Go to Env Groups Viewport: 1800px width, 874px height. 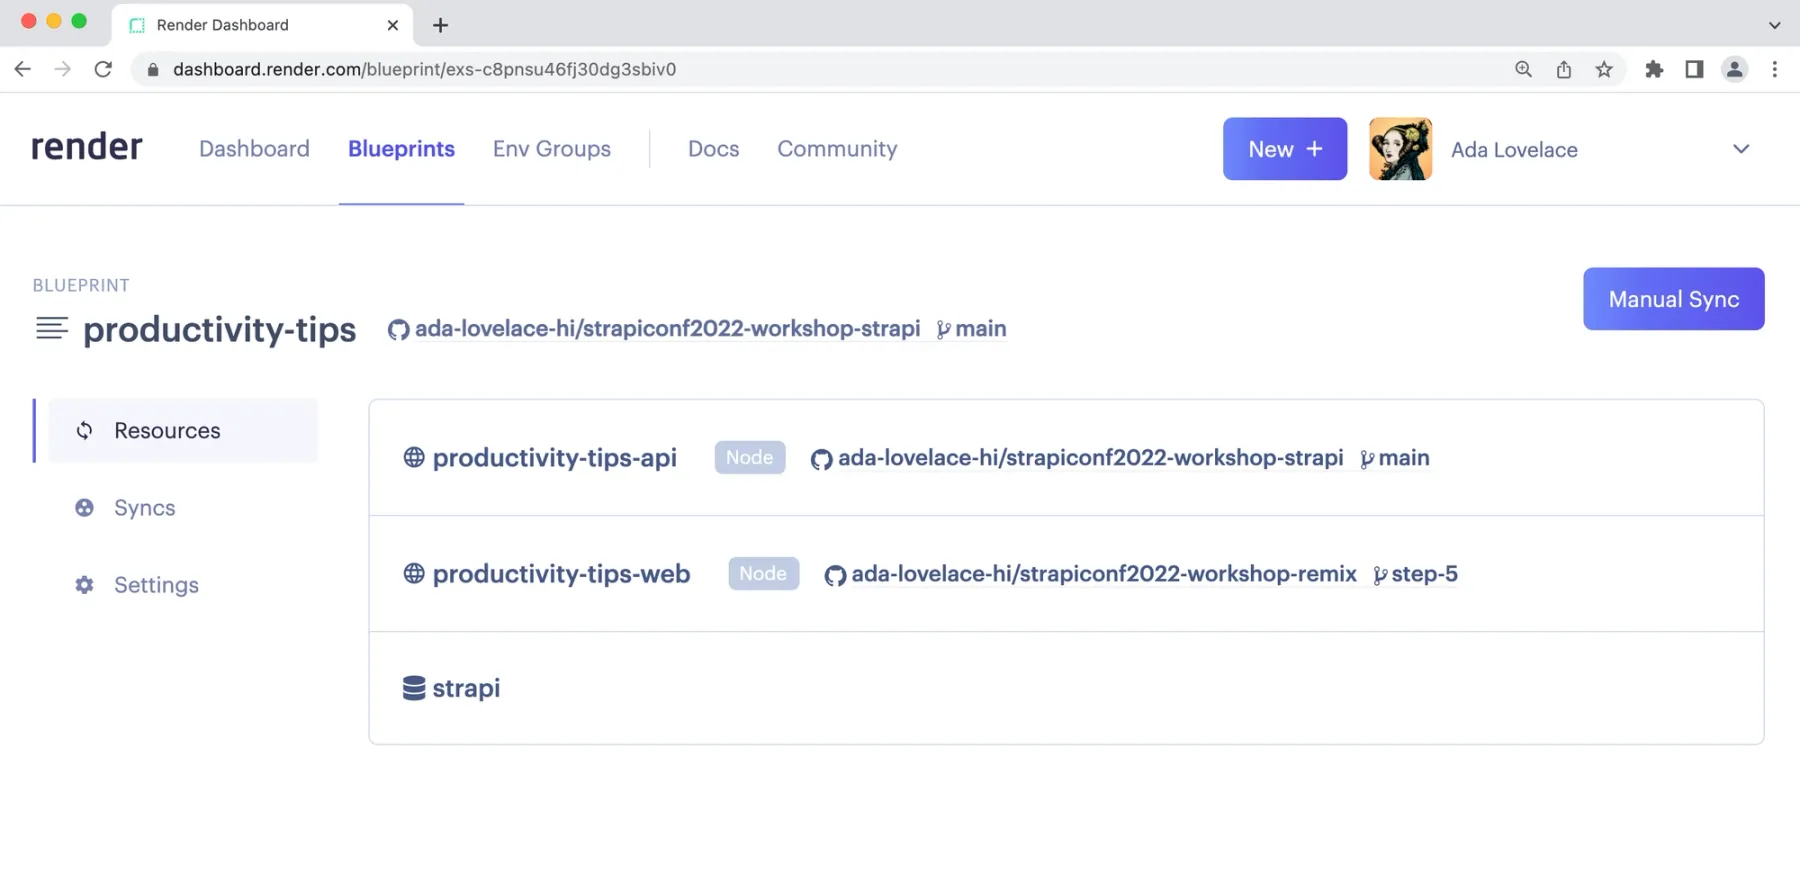click(551, 149)
